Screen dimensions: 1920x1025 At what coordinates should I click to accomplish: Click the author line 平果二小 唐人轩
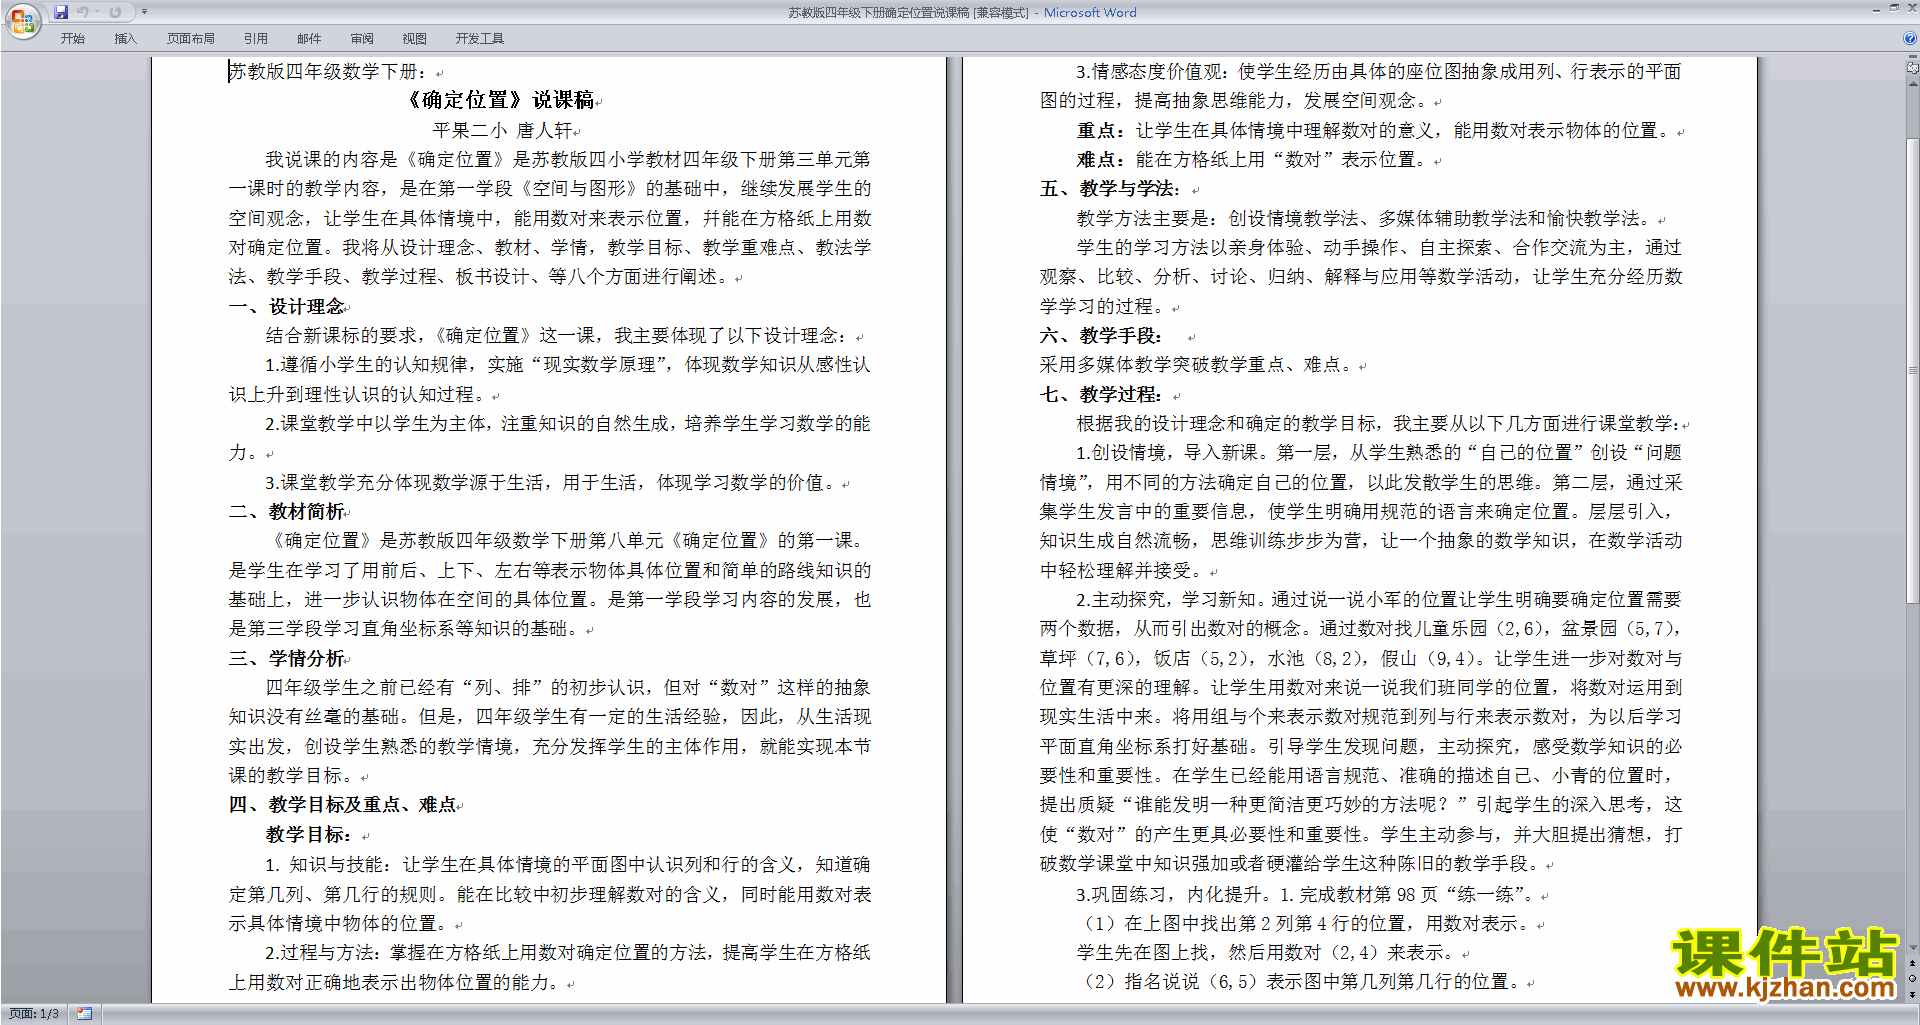click(503, 130)
